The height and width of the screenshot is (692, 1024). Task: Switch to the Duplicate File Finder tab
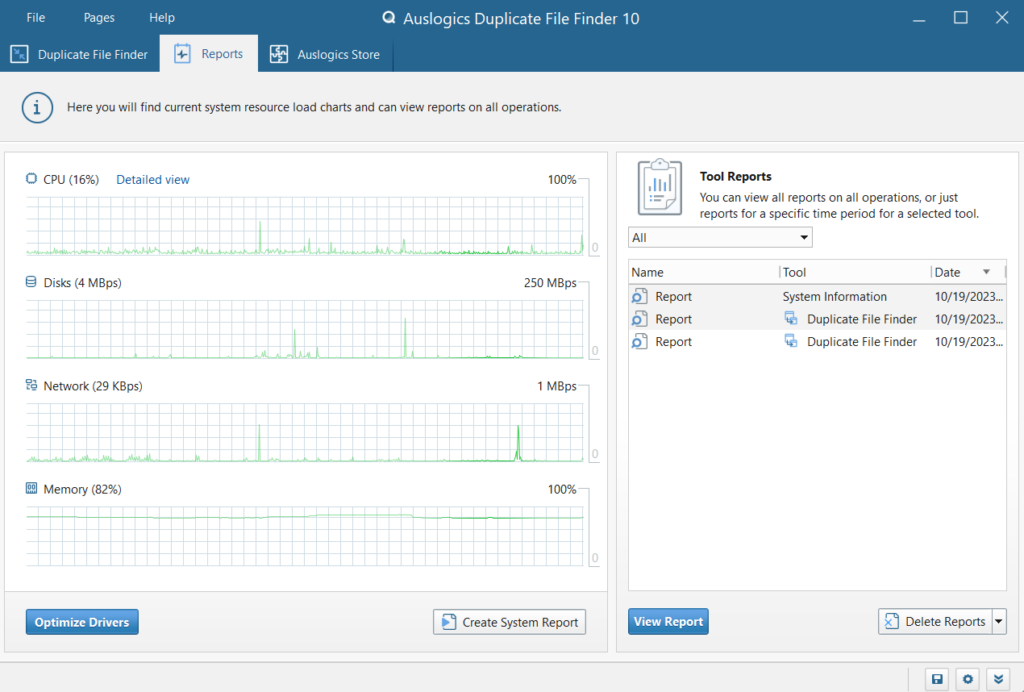click(x=80, y=55)
